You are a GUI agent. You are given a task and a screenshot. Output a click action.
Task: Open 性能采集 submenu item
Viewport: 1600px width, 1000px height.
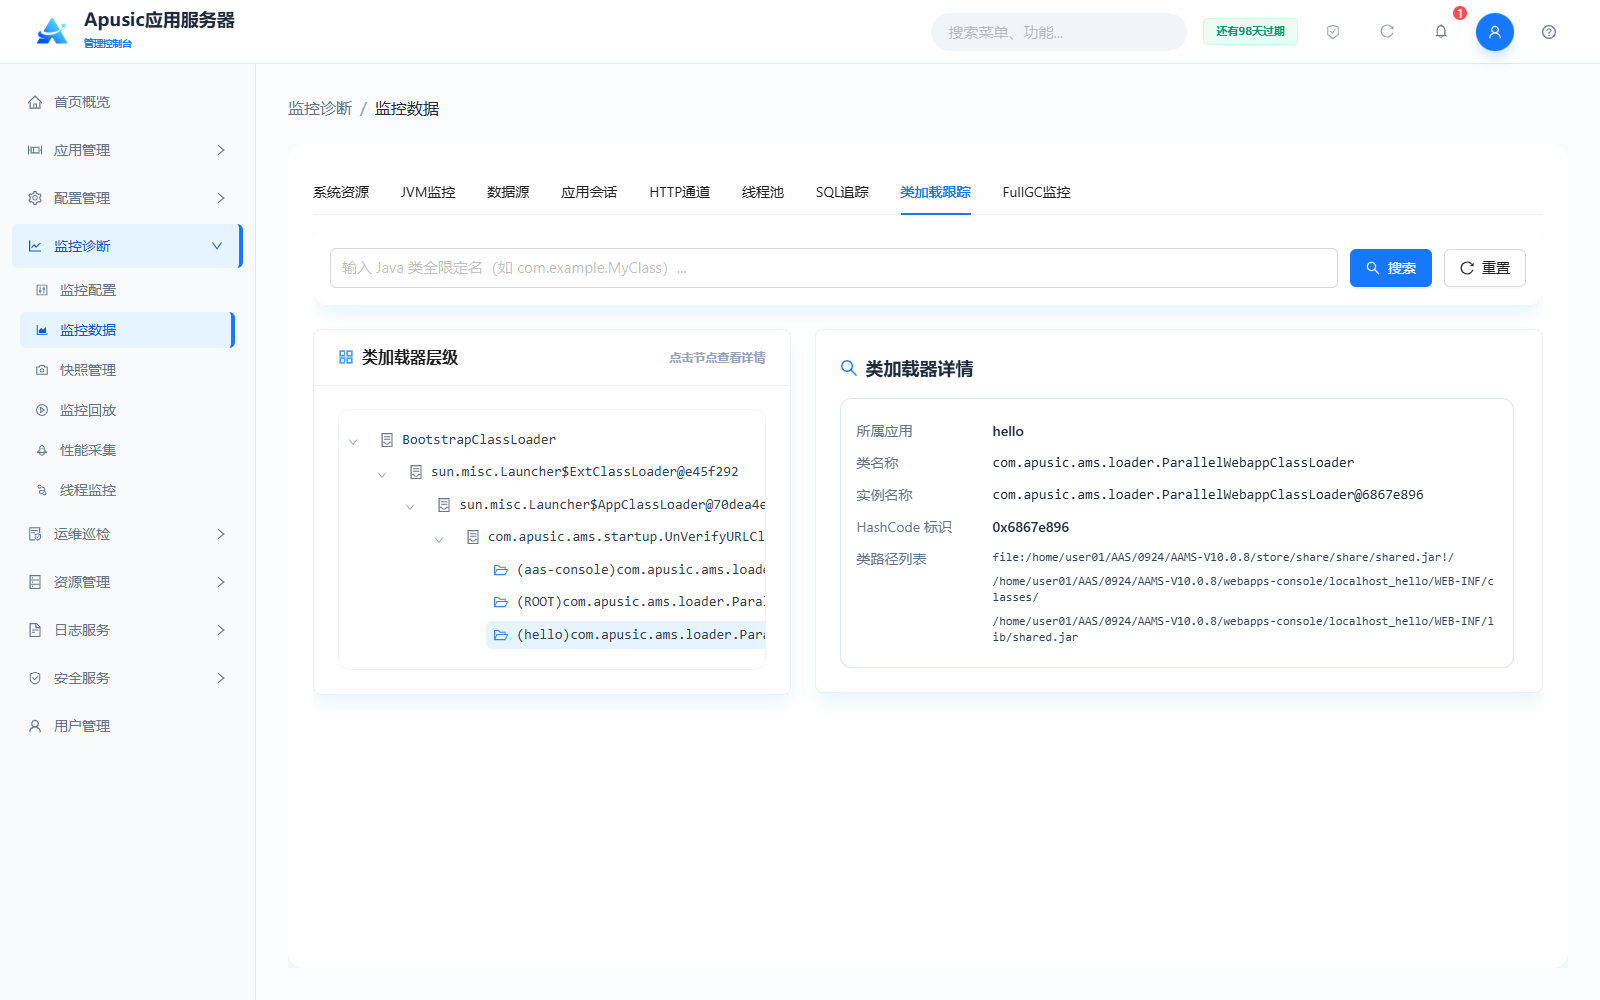pos(128,450)
